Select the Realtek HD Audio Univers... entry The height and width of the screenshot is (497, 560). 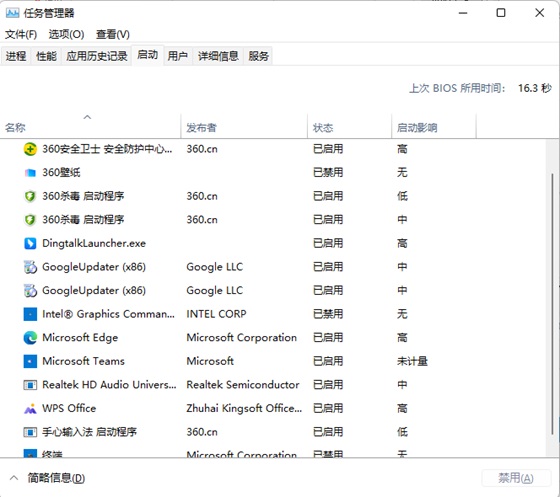[109, 385]
